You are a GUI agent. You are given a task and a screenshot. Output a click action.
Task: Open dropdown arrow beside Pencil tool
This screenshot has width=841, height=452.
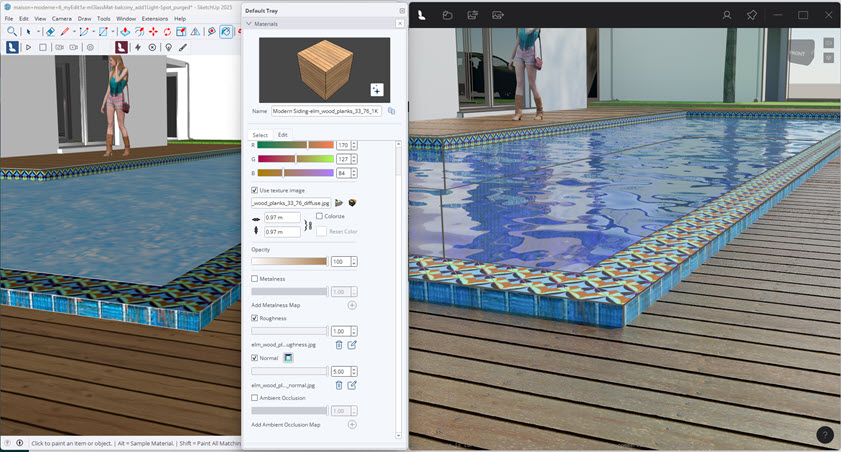point(76,32)
